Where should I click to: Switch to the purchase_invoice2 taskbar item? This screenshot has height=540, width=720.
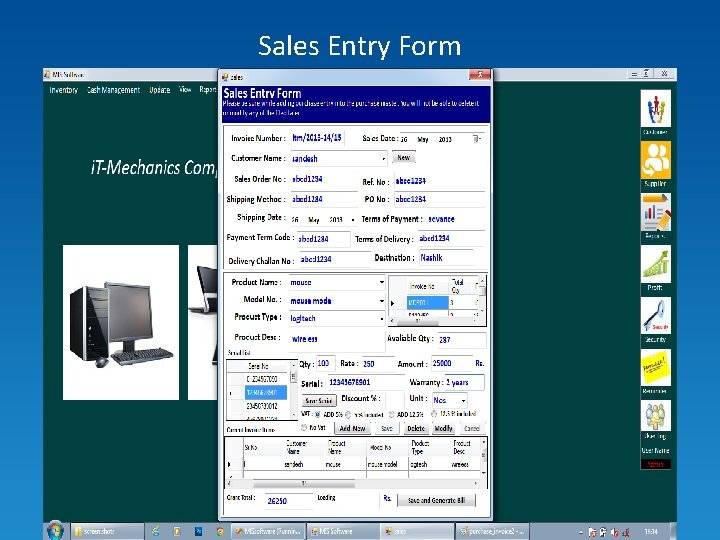tap(492, 531)
